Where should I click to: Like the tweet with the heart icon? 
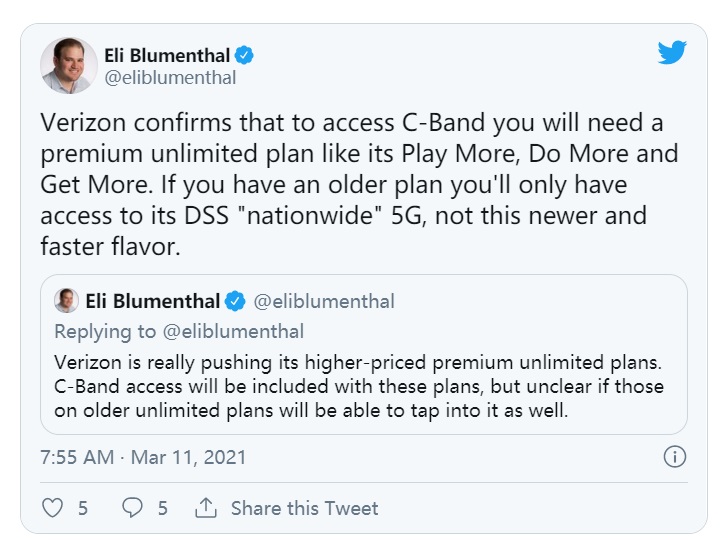pyautogui.click(x=52, y=508)
